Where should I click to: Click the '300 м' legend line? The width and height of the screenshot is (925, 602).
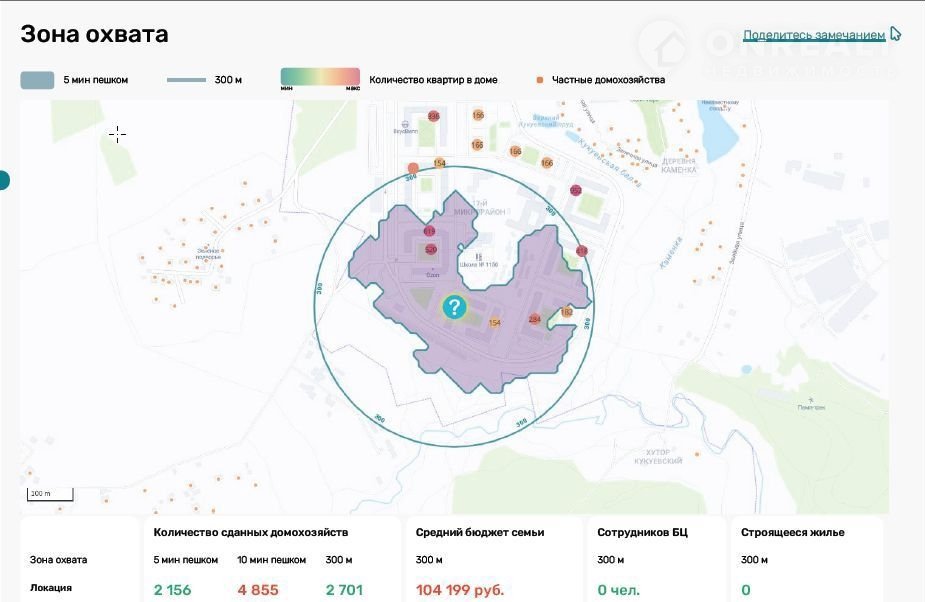point(186,80)
